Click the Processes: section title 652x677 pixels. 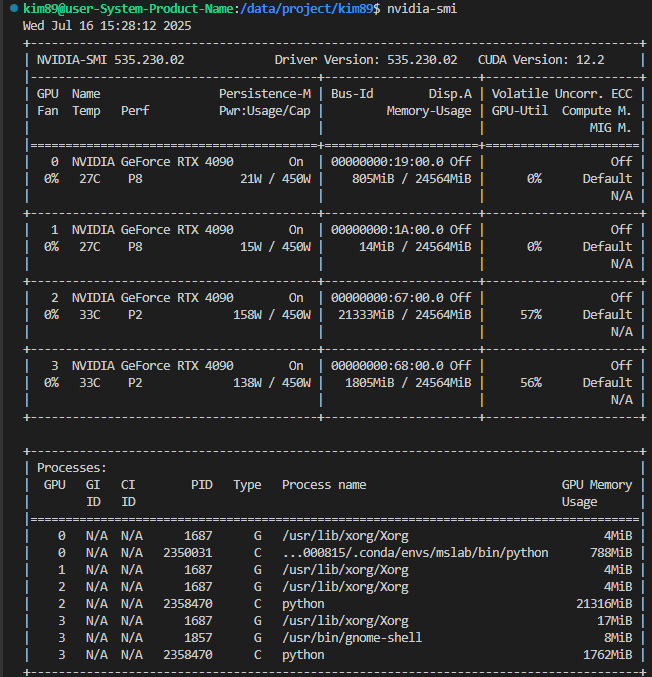(x=72, y=468)
